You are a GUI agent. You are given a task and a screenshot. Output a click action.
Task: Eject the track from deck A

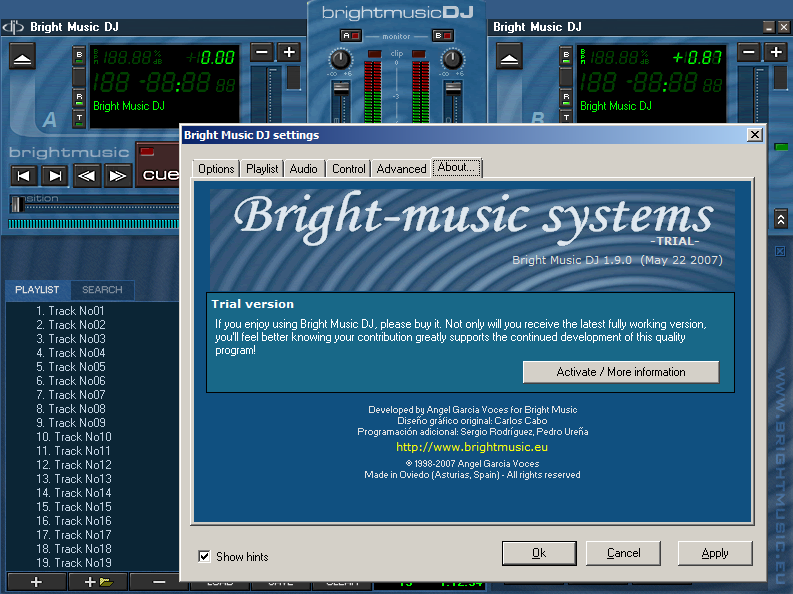22,57
